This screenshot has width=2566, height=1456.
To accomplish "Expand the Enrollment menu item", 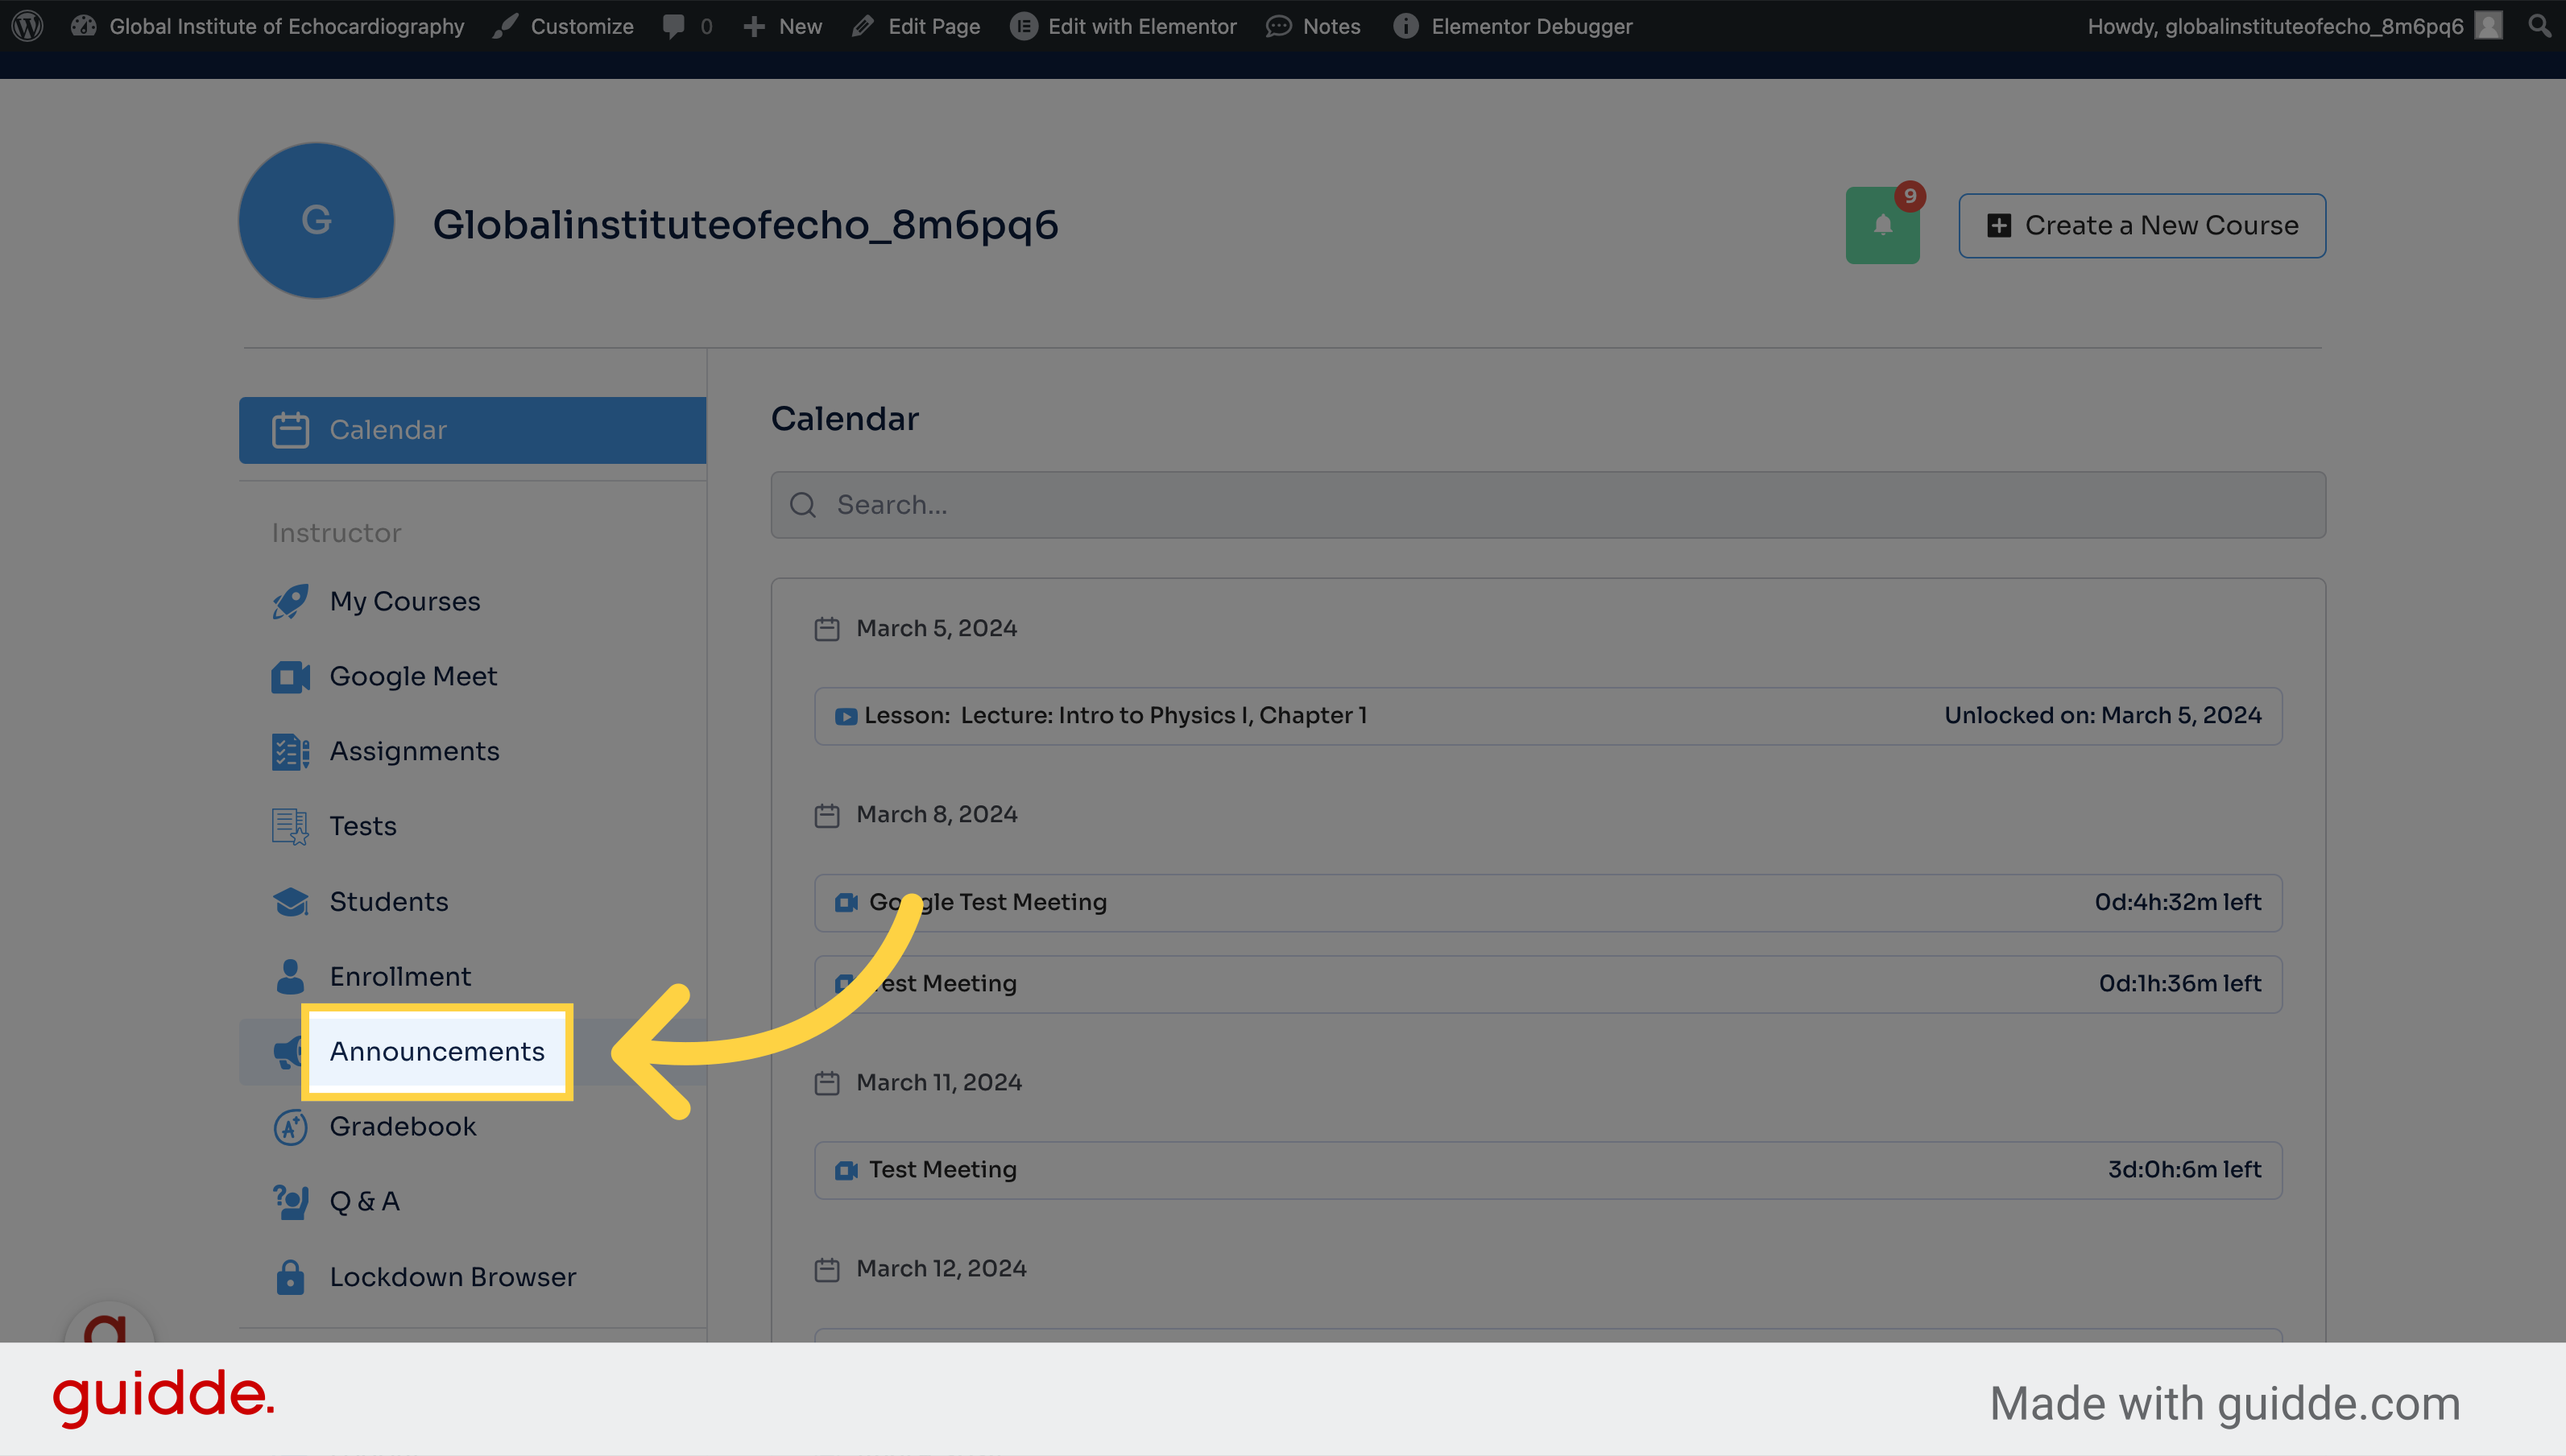I will [402, 974].
